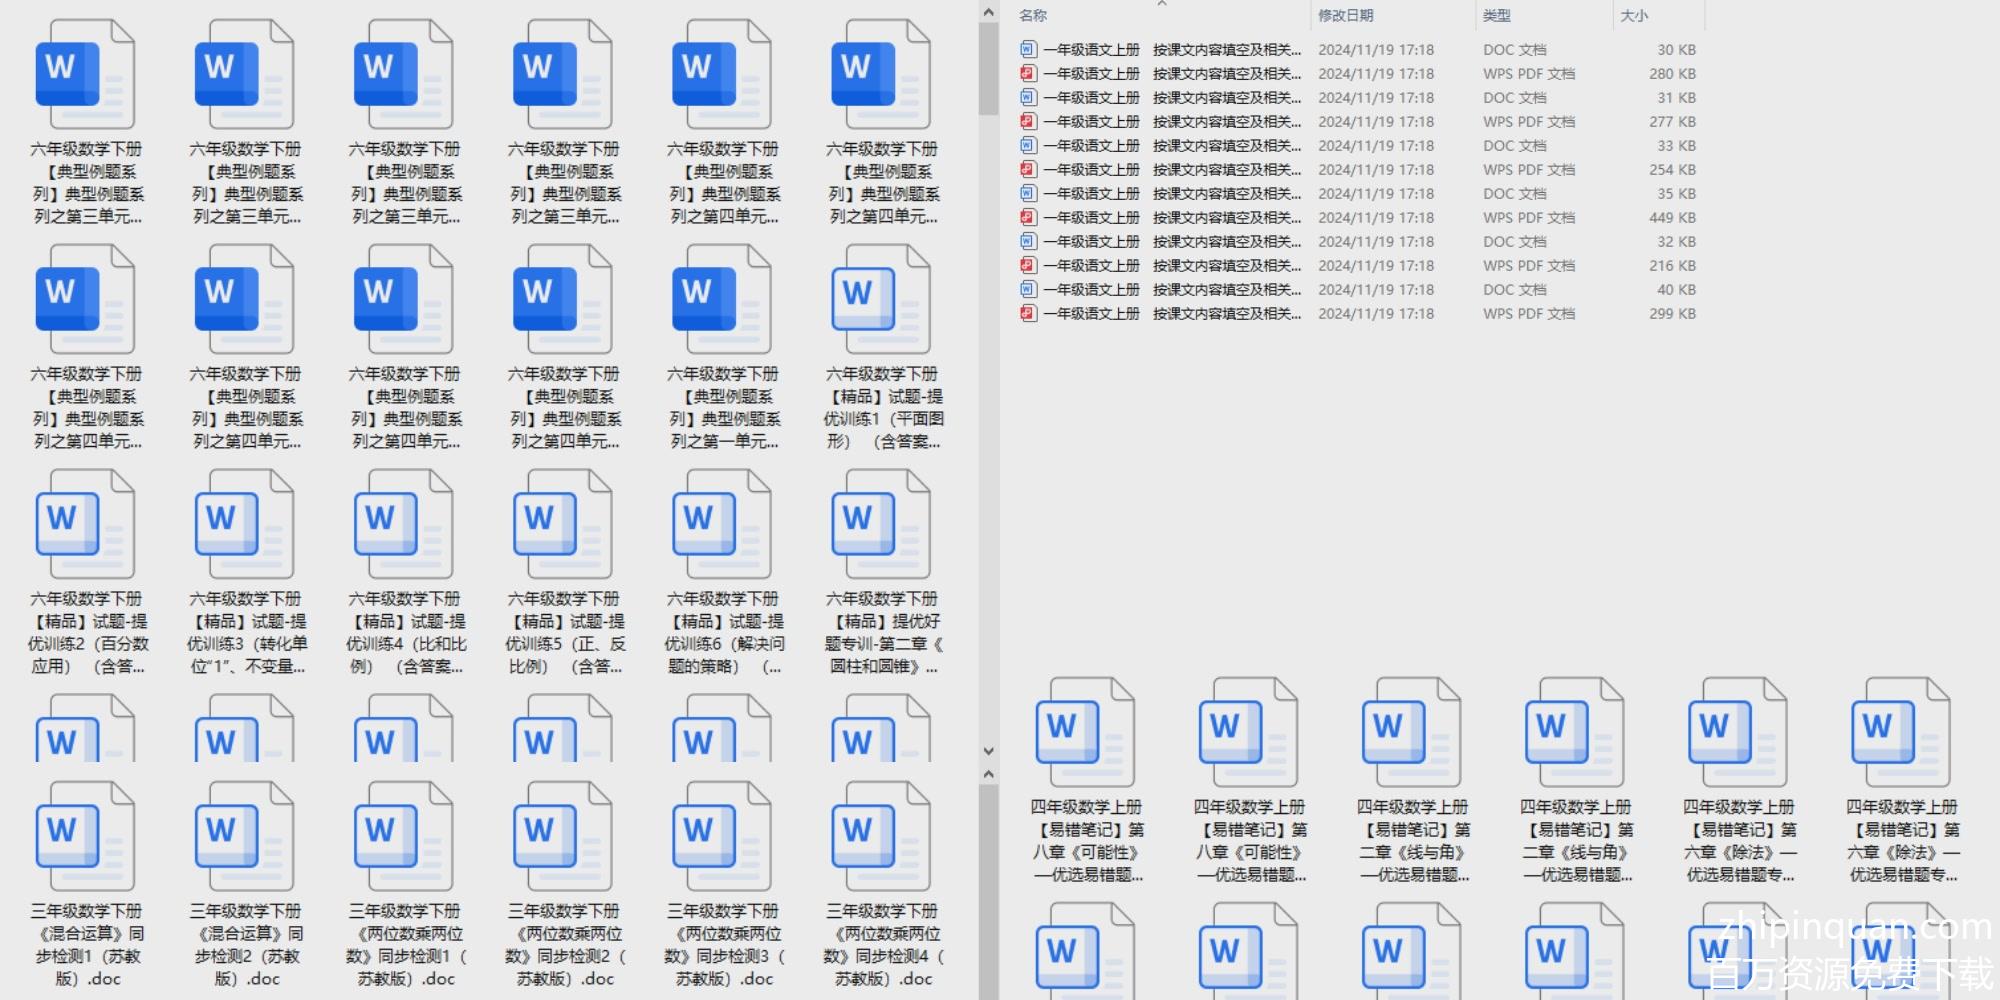Screen dimensions: 2000x1000
Task: Click the 大小 column header
Action: pyautogui.click(x=1634, y=16)
